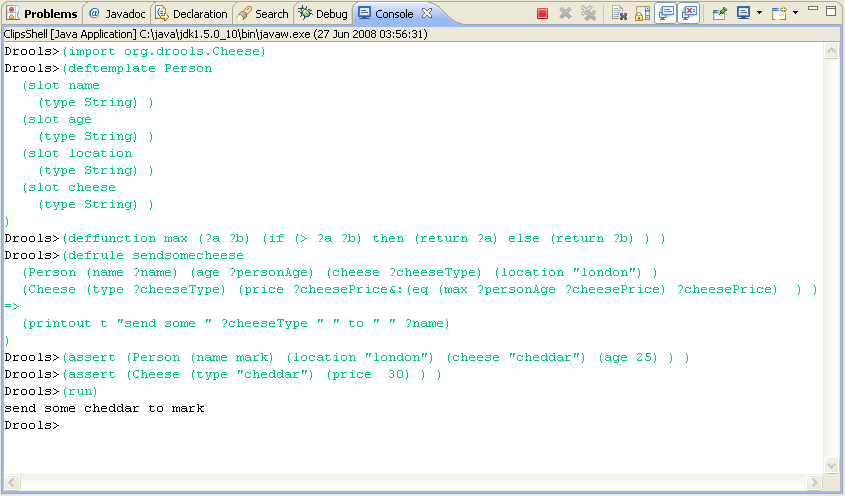Expand the Display Selected Console dropdown arrow
Image resolution: width=845 pixels, height=496 pixels.
point(759,14)
